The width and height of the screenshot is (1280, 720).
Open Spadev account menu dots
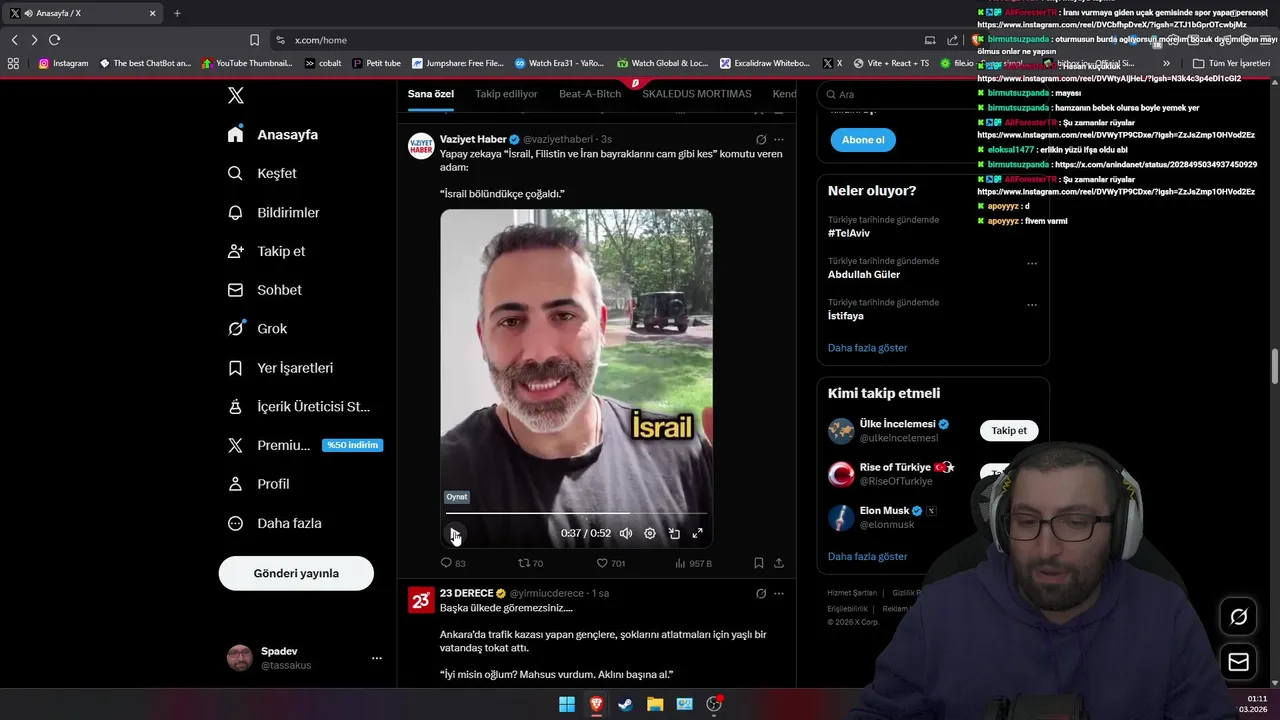(377, 658)
